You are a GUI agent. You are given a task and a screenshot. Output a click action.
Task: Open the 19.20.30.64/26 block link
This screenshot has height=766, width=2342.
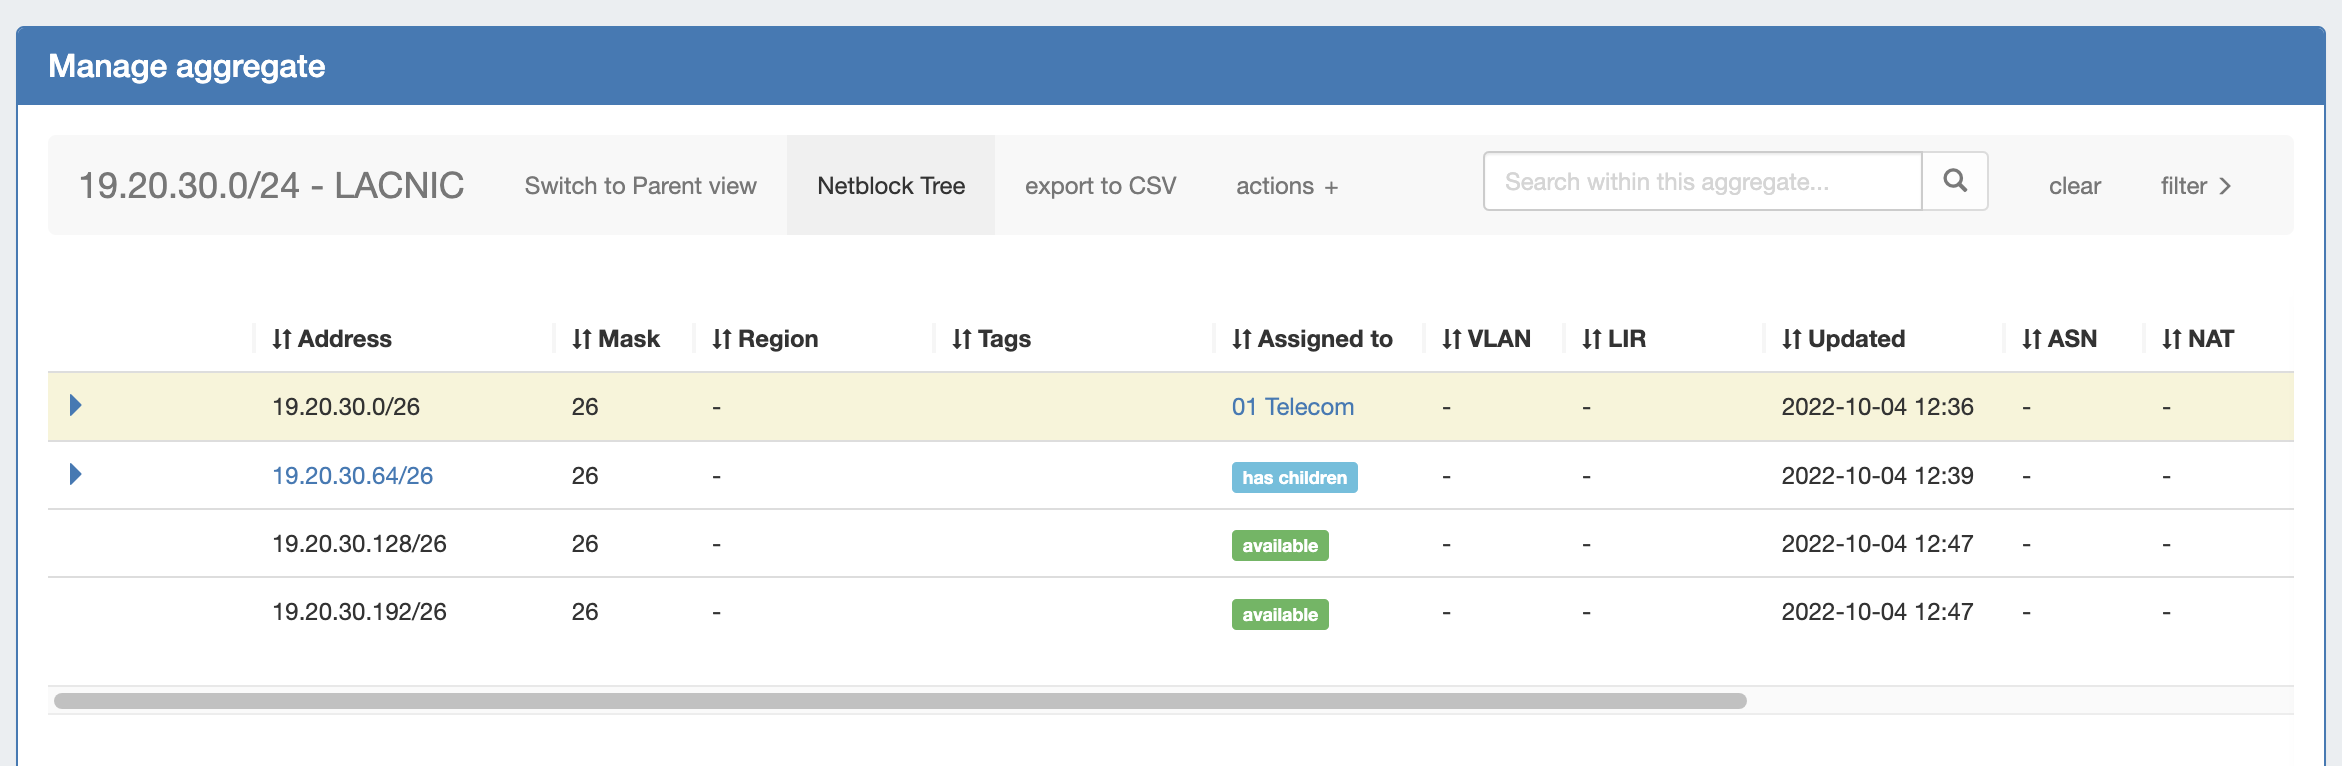pyautogui.click(x=352, y=476)
